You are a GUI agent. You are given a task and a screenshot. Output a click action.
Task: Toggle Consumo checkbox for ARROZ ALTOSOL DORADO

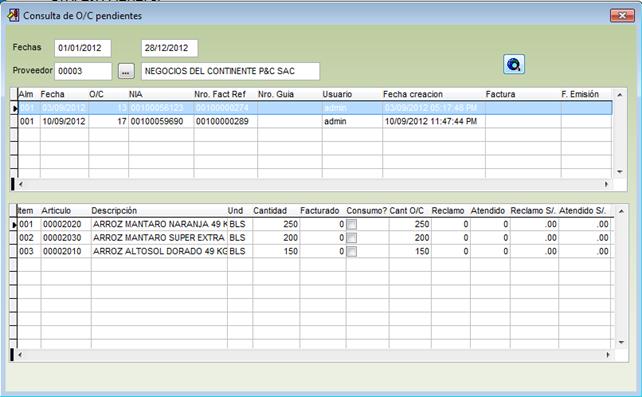click(x=352, y=251)
